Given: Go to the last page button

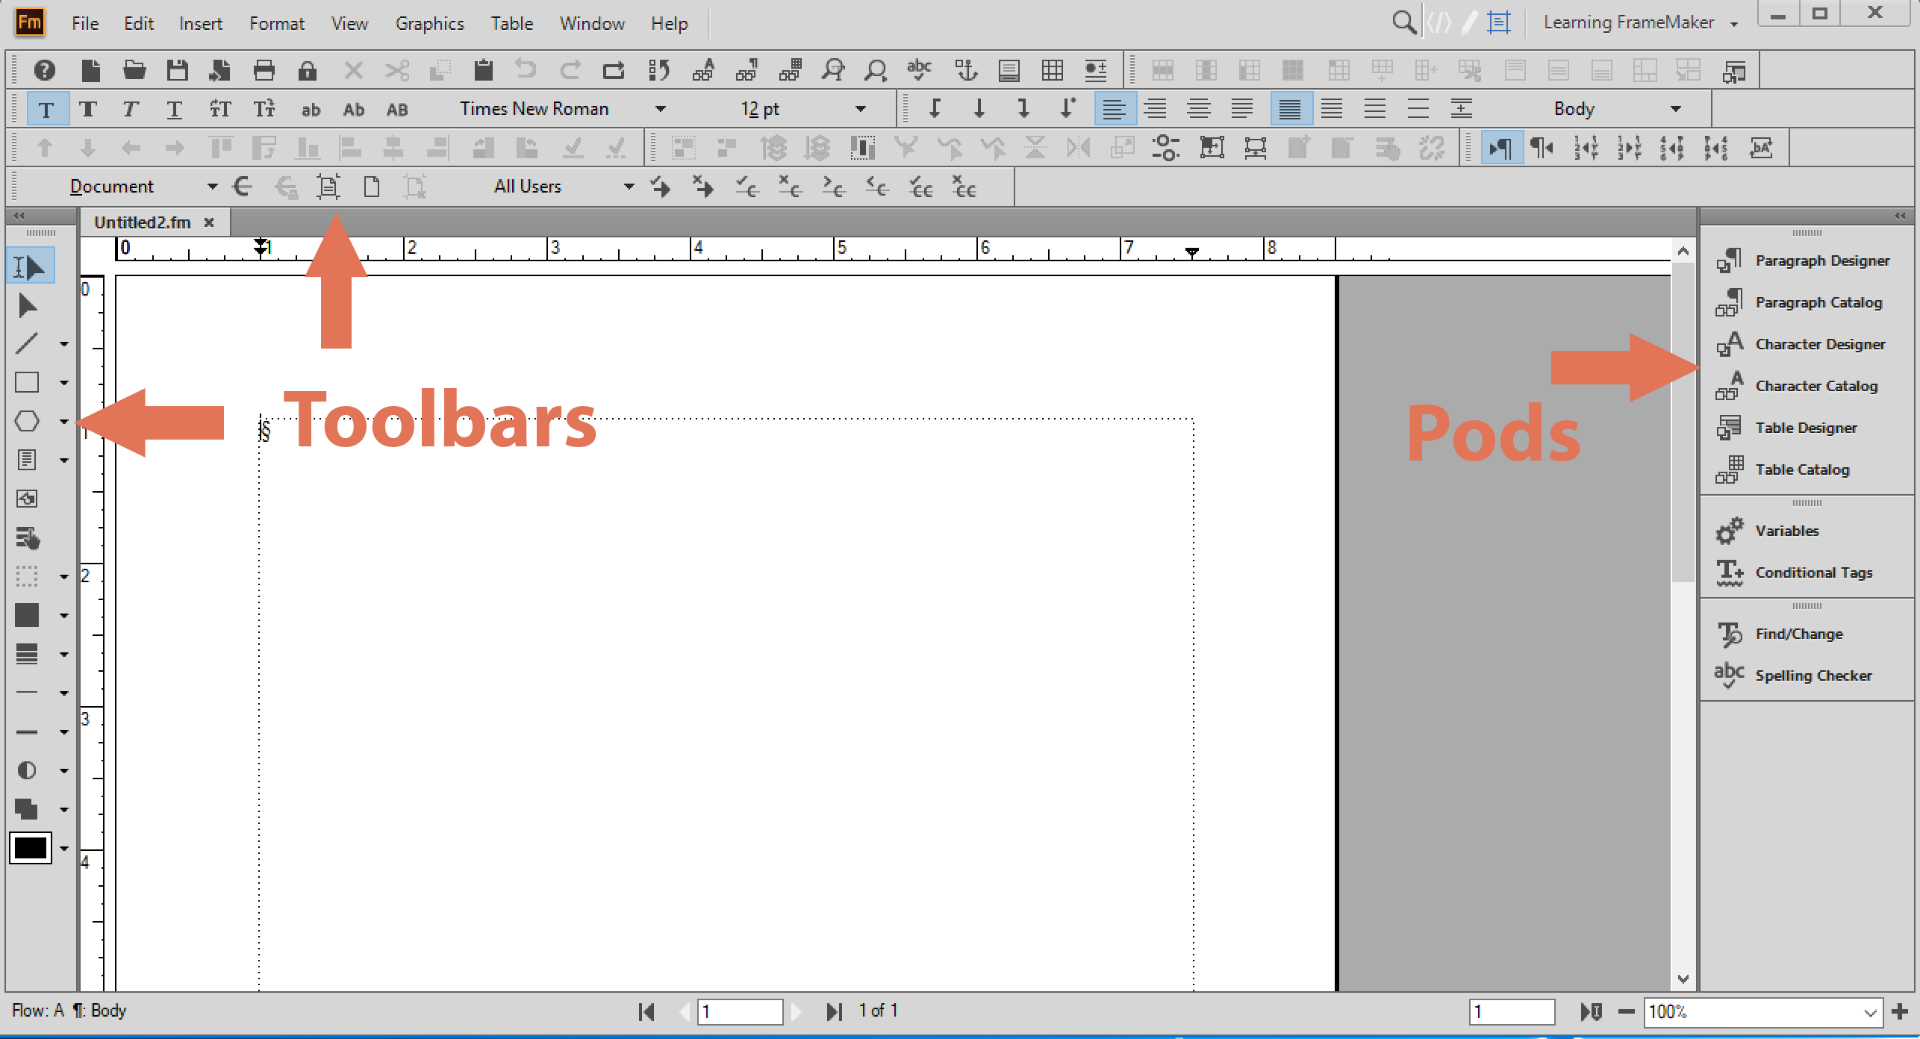Looking at the screenshot, I should 834,1012.
